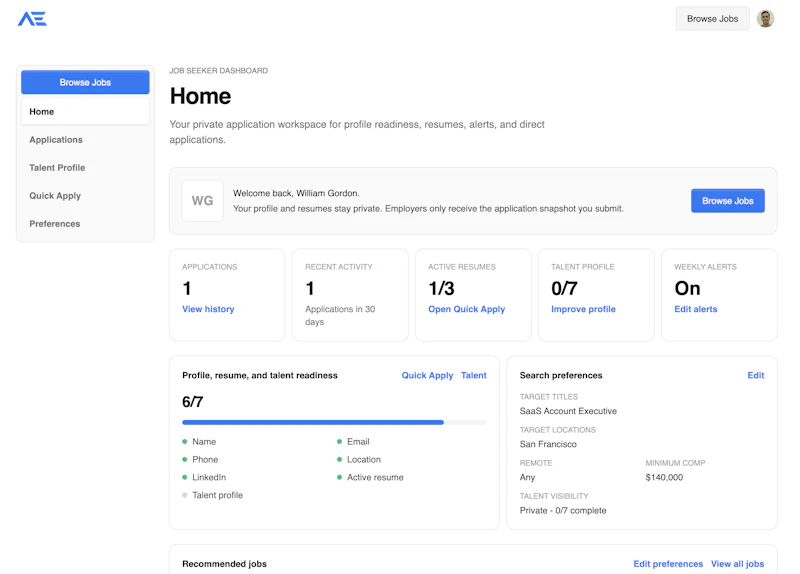The image size is (800, 574).
Task: Click the green dot beside Location
Action: (339, 460)
